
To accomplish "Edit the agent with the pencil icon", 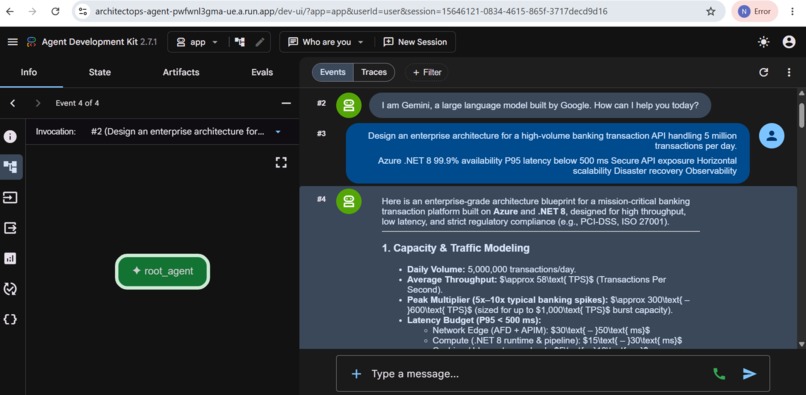I will pyautogui.click(x=260, y=42).
